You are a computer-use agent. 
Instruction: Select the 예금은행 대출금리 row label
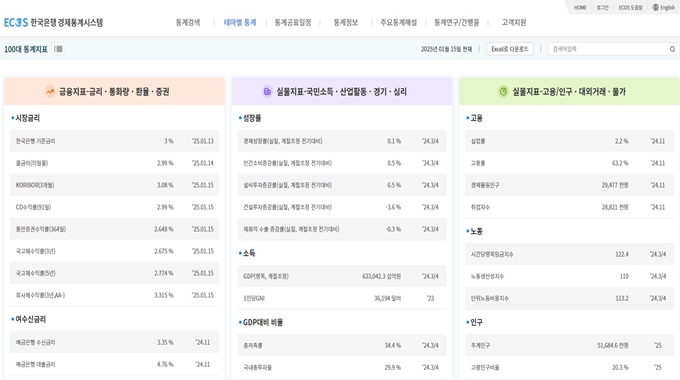36,364
